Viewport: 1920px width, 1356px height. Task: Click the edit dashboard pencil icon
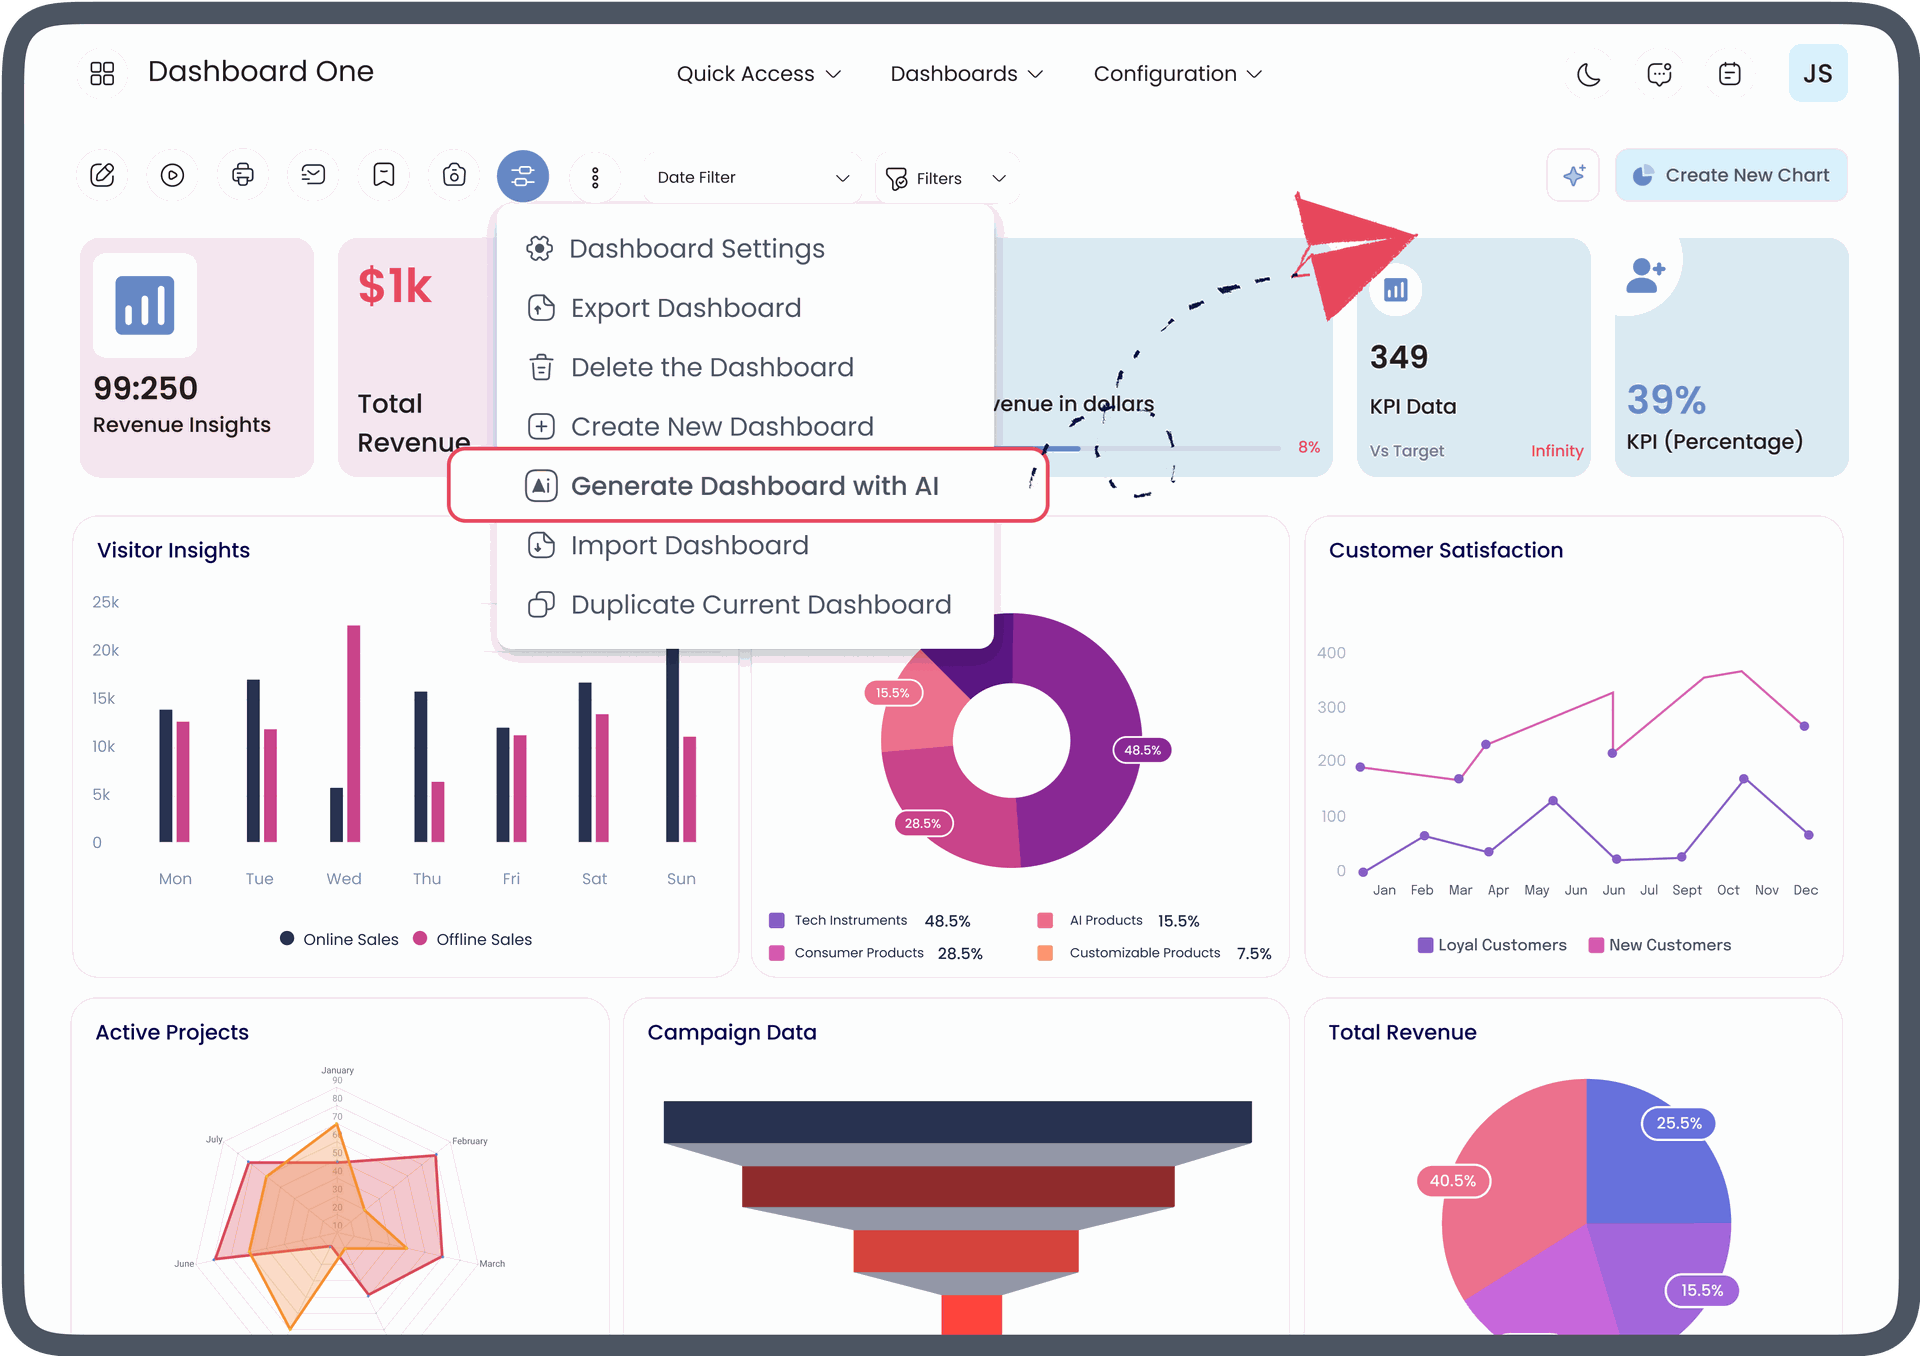pos(103,176)
